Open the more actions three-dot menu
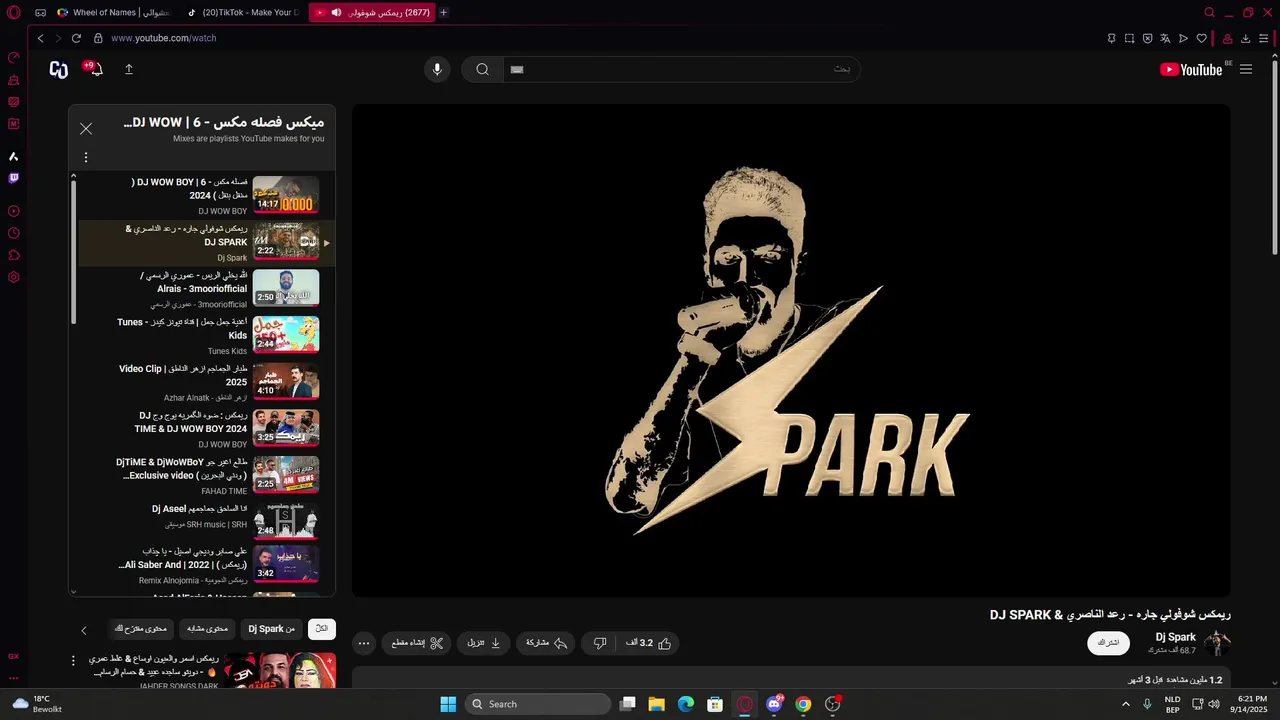The height and width of the screenshot is (720, 1280). [364, 643]
